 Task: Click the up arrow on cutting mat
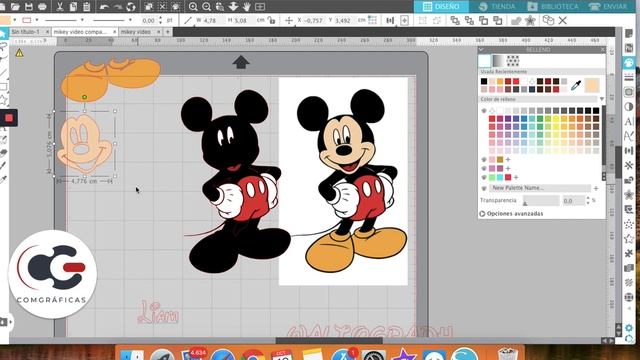[241, 62]
